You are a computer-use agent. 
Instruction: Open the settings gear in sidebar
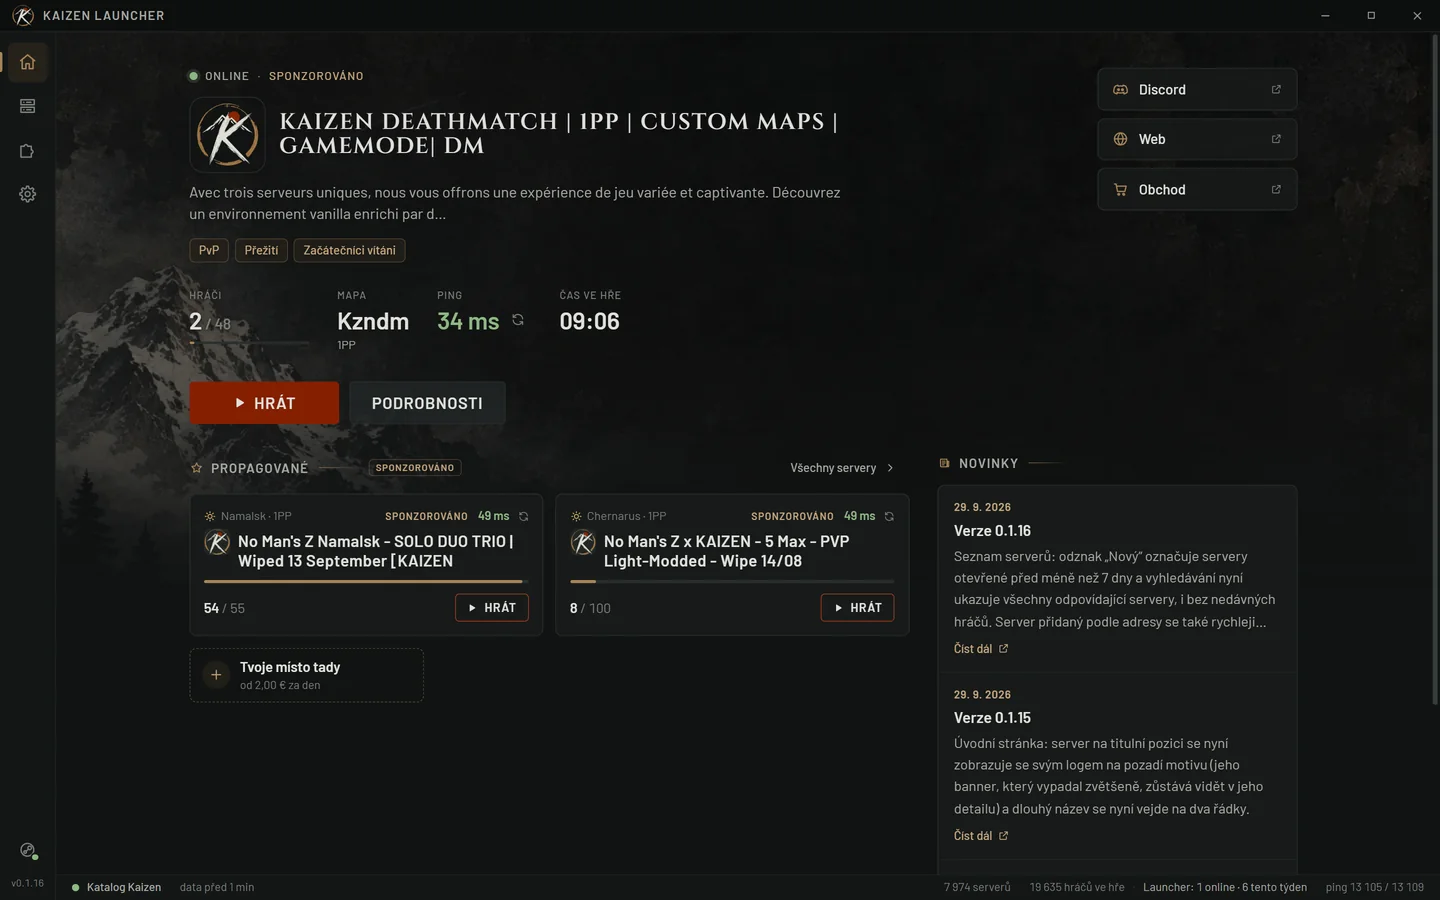27,194
